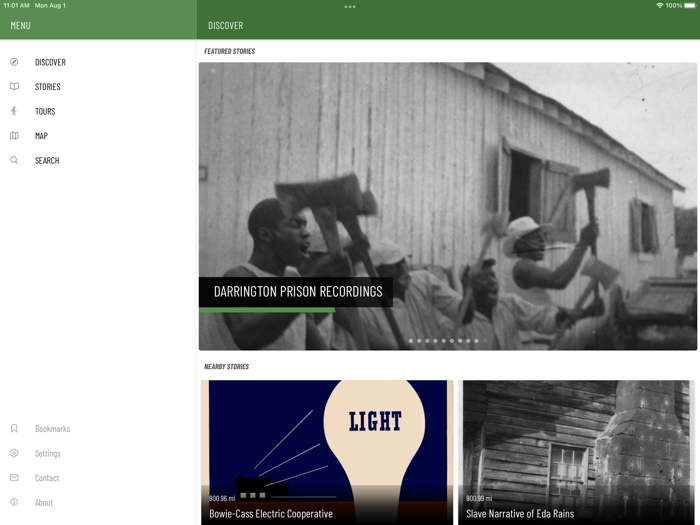The height and width of the screenshot is (525, 700).
Task: Open the featured story photo
Action: point(448,206)
